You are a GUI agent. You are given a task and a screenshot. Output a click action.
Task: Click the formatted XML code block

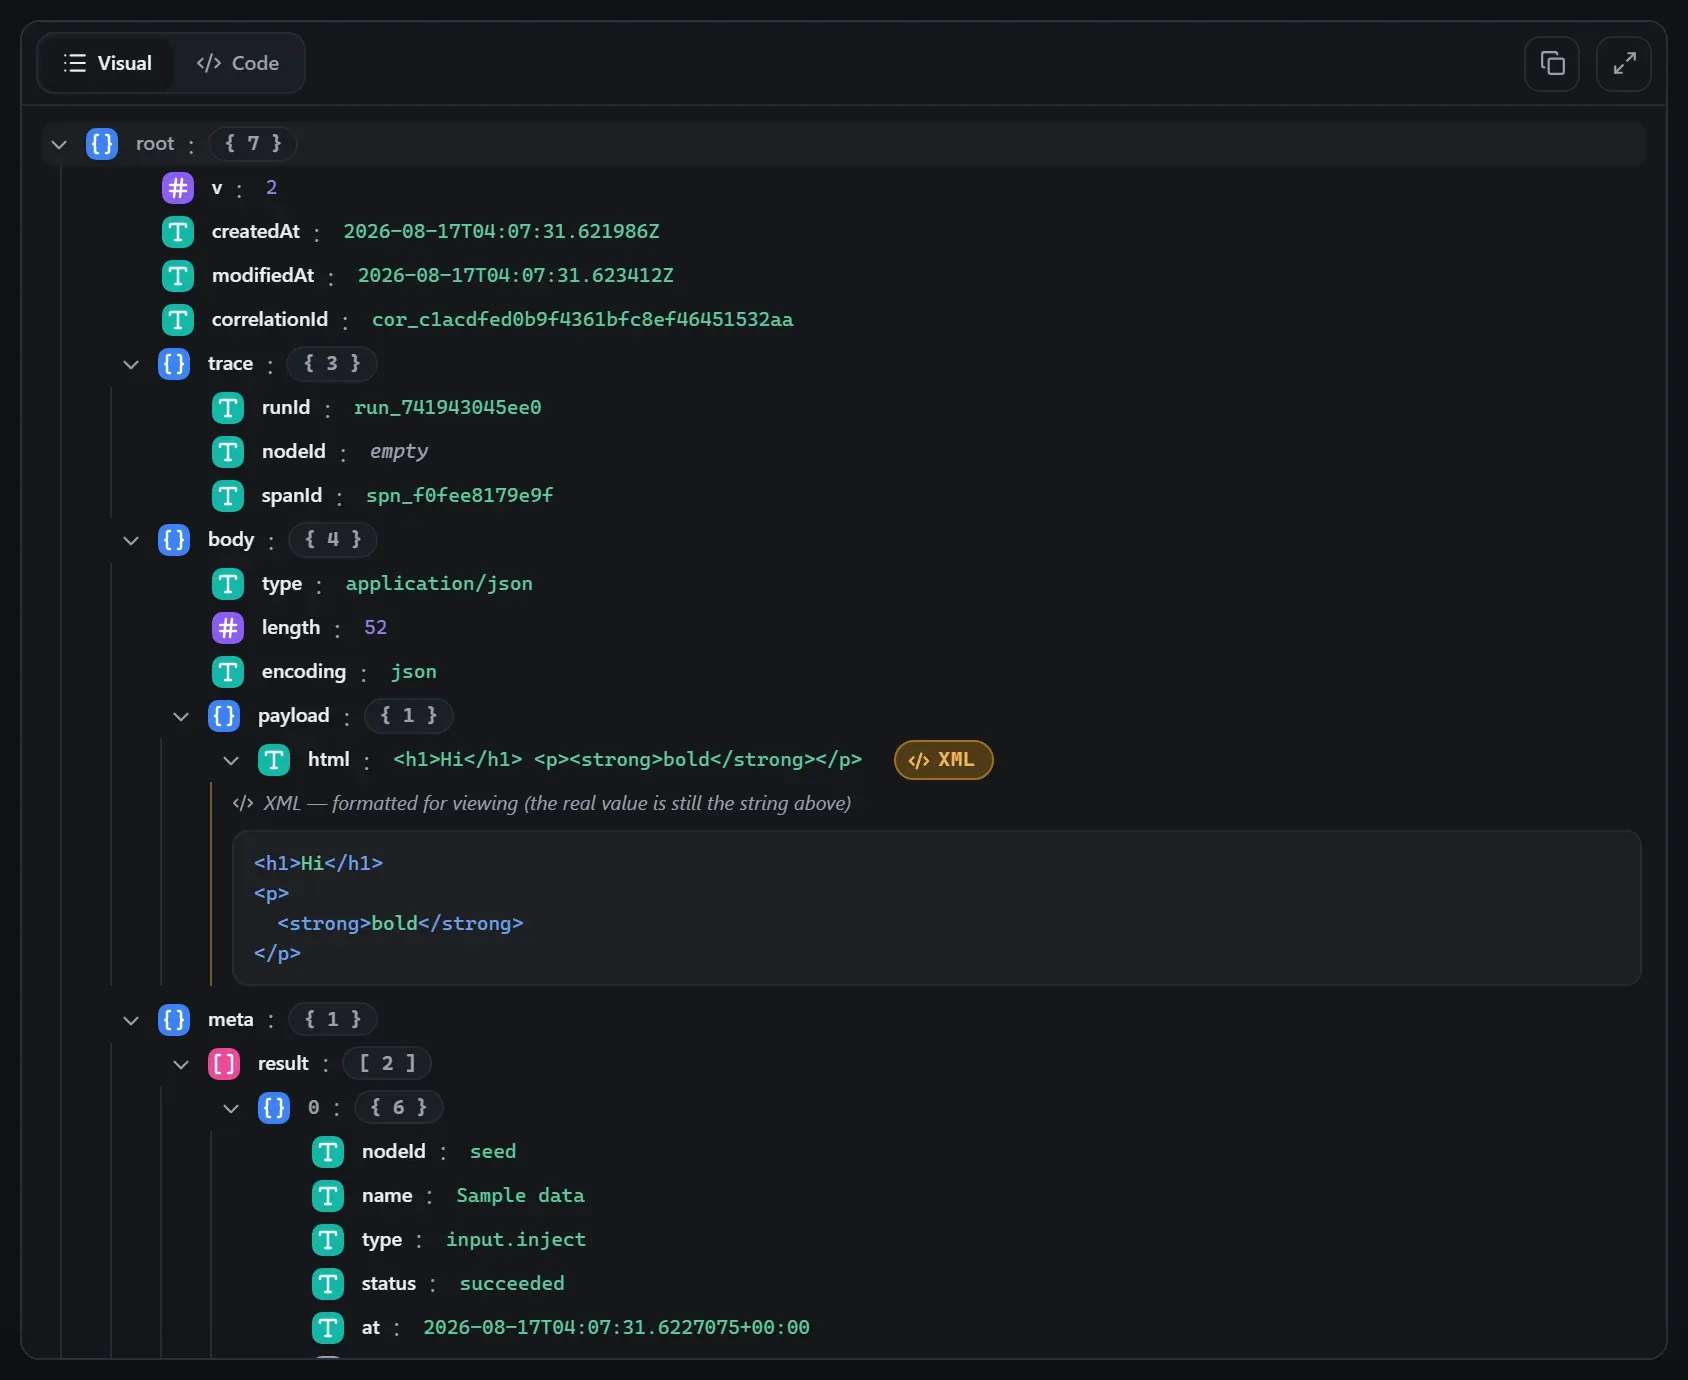937,908
